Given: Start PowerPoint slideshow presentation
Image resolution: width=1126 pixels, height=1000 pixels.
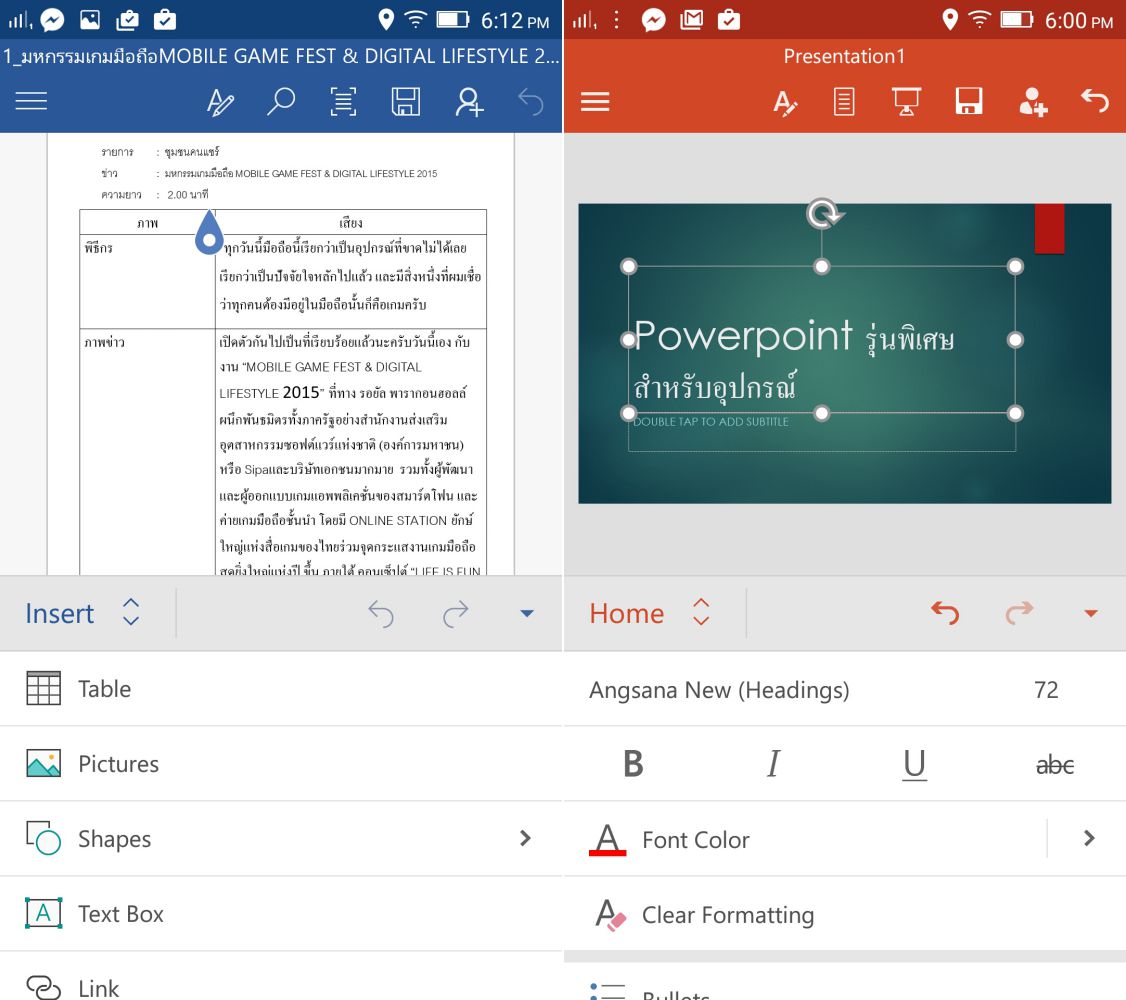Looking at the screenshot, I should 906,101.
